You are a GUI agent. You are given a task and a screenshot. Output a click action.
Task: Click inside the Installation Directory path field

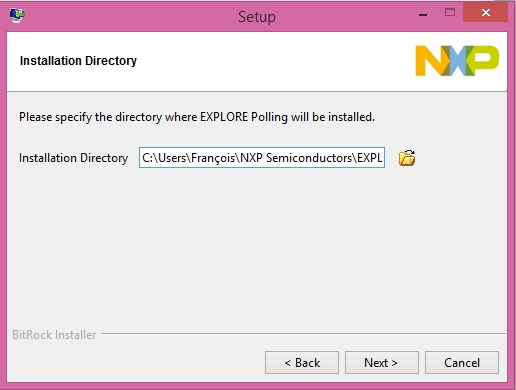(262, 158)
